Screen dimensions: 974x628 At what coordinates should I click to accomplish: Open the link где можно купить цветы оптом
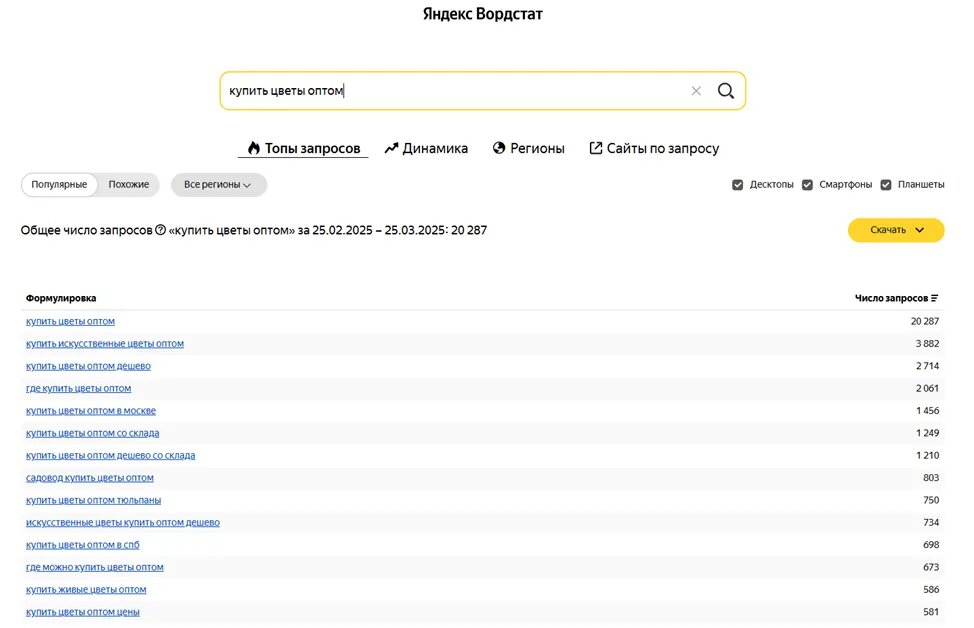tap(94, 567)
